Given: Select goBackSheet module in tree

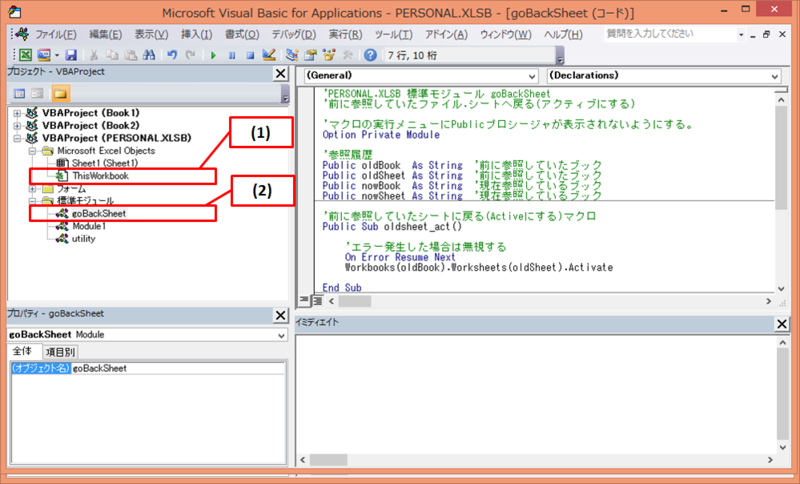Looking at the screenshot, I should (99, 214).
